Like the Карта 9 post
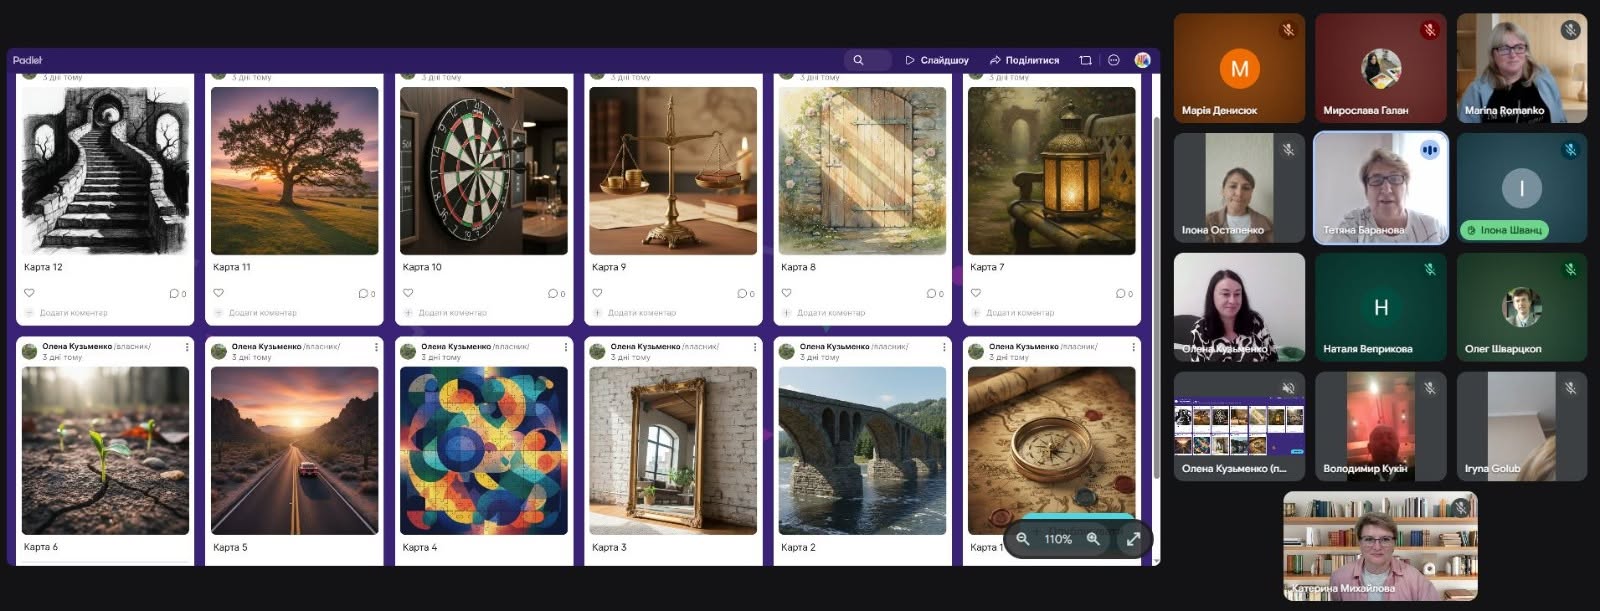Image resolution: width=1600 pixels, height=611 pixels. [597, 293]
